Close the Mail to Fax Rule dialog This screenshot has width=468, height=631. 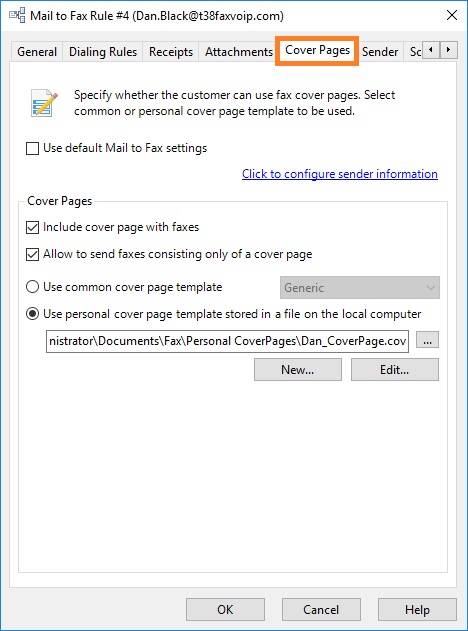tap(452, 15)
